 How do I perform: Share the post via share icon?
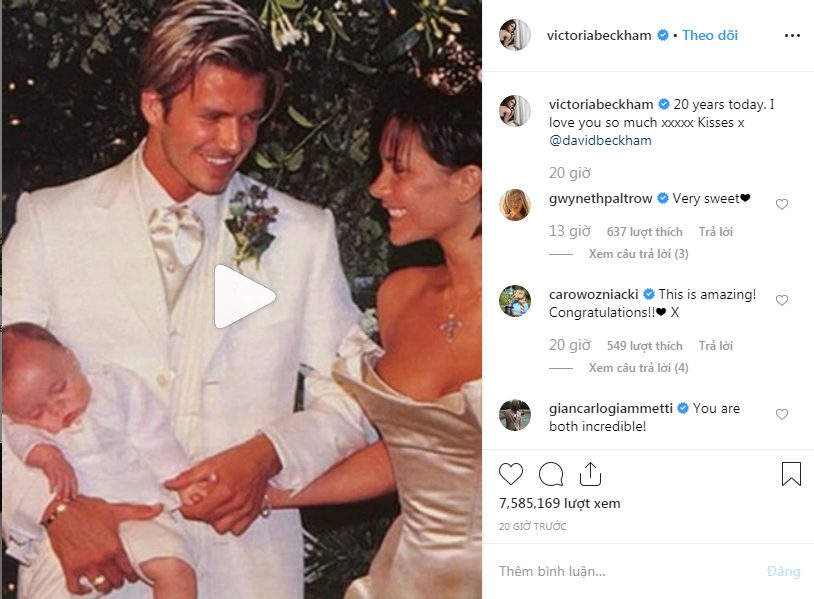[x=590, y=473]
